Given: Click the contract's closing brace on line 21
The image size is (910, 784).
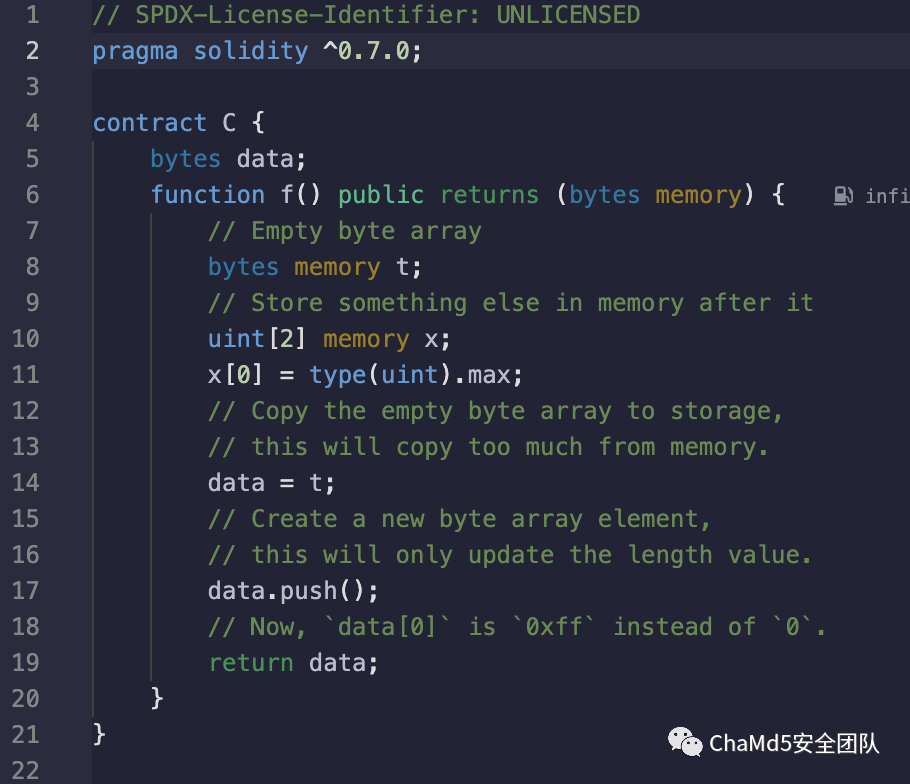Looking at the screenshot, I should pos(99,734).
